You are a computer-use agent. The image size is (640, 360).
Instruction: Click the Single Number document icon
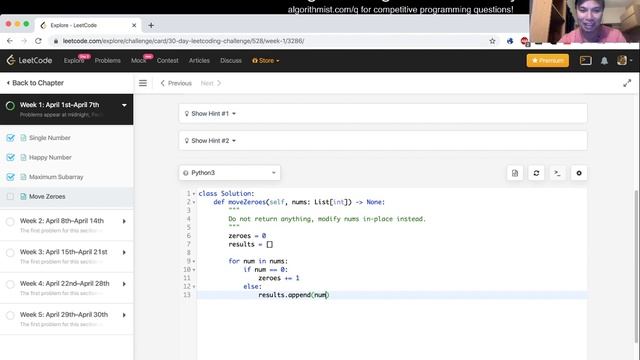tap(23, 138)
